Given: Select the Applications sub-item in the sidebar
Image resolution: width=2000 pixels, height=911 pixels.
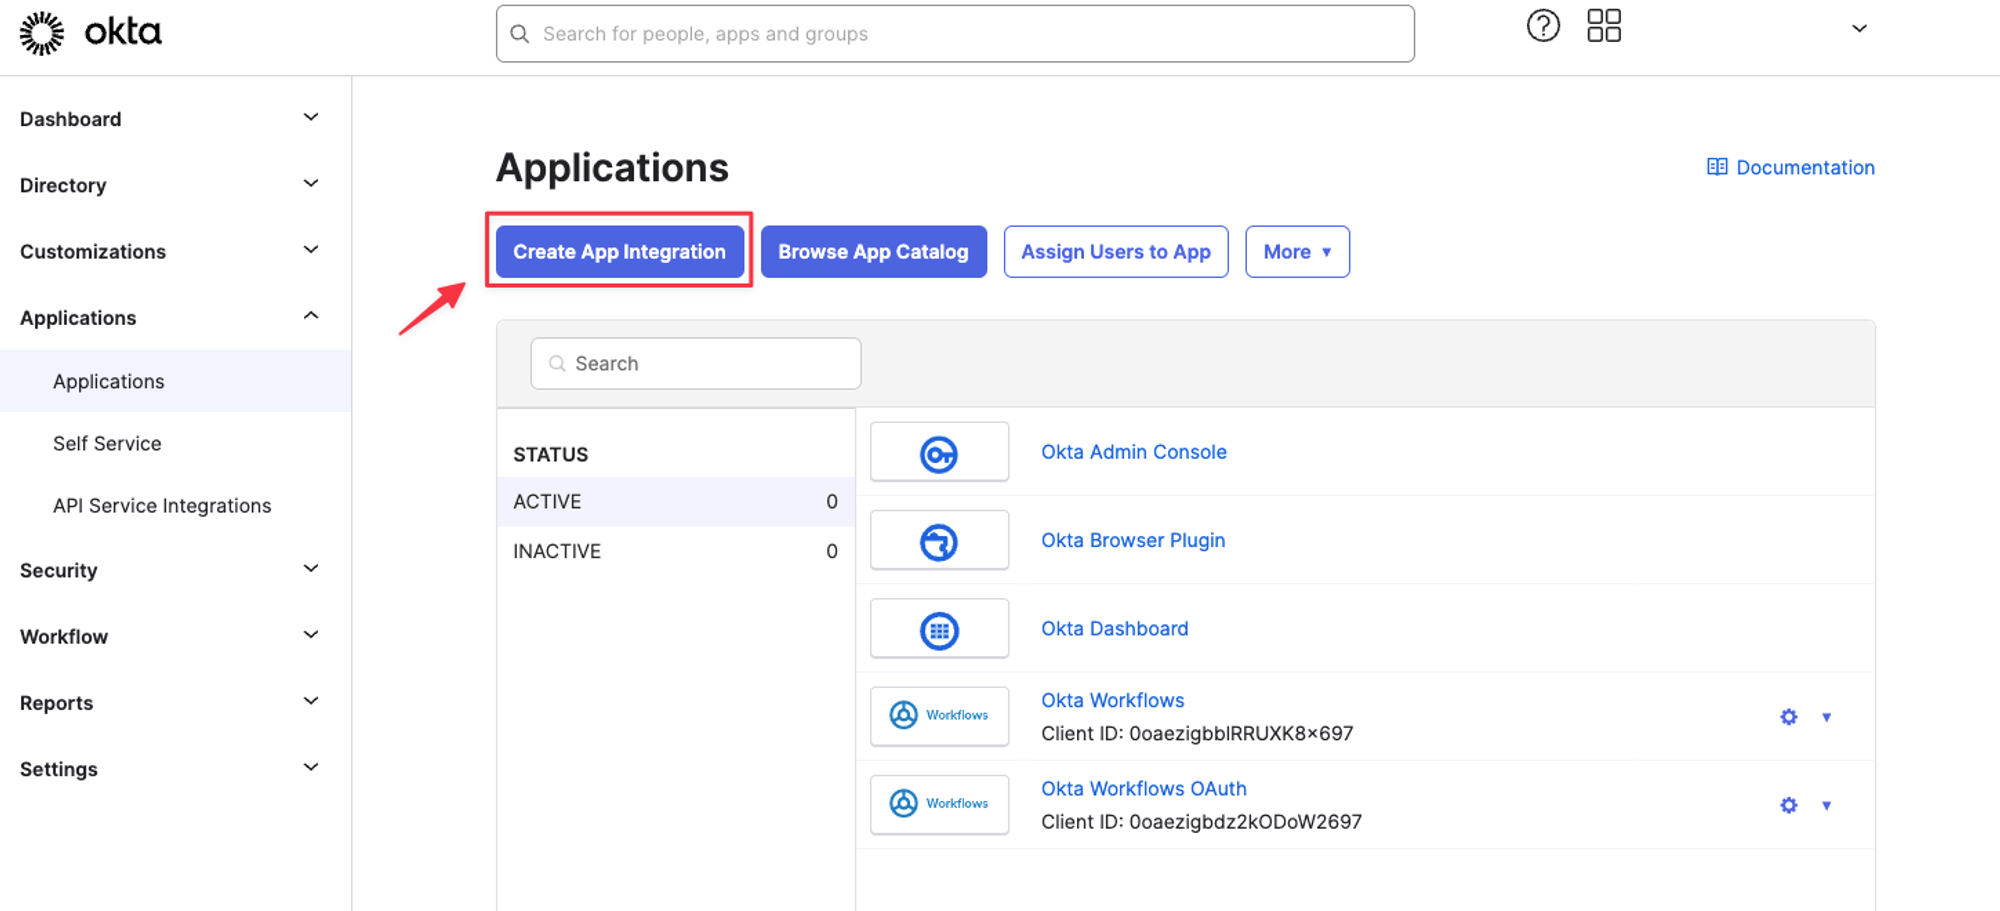Looking at the screenshot, I should pyautogui.click(x=175, y=381).
